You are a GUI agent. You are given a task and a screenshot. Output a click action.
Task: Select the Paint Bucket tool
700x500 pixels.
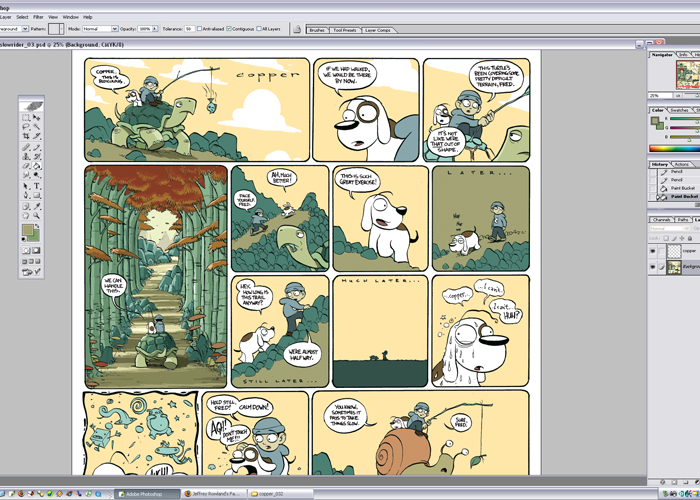click(x=37, y=166)
